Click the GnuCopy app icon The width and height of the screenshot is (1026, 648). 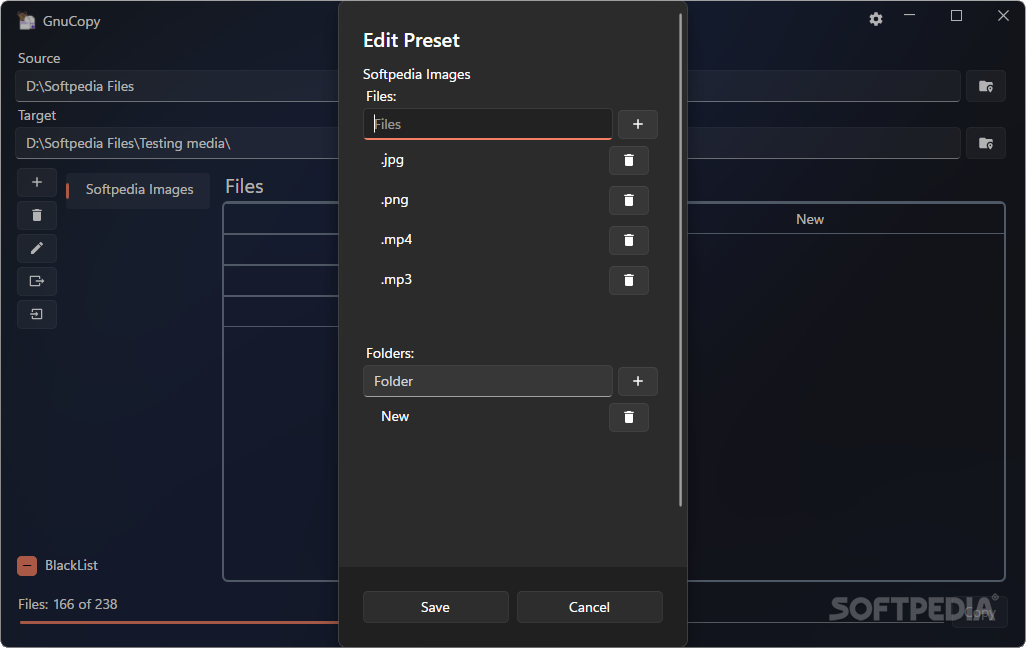click(x=26, y=21)
